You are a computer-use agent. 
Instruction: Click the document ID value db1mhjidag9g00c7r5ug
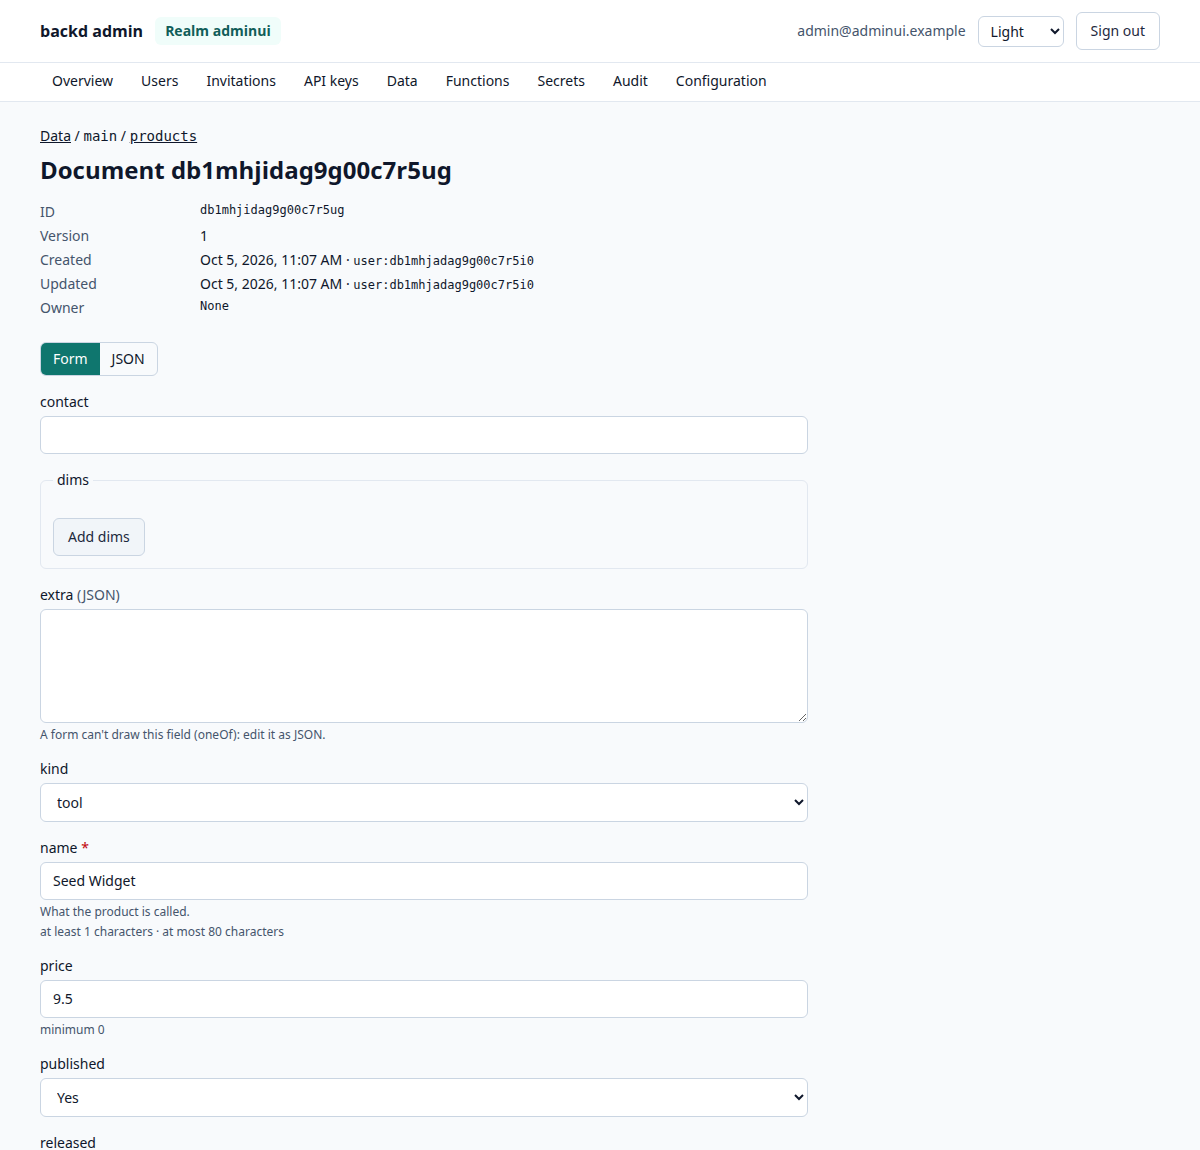coord(272,210)
